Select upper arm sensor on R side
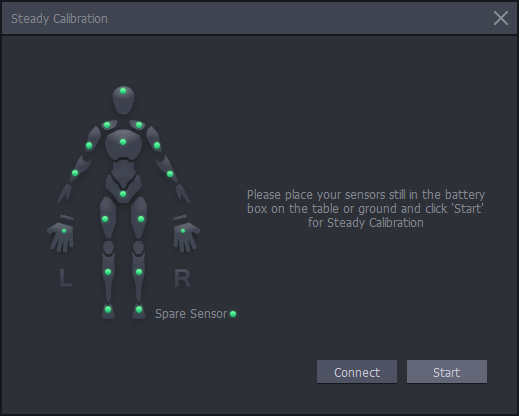 [x=157, y=145]
